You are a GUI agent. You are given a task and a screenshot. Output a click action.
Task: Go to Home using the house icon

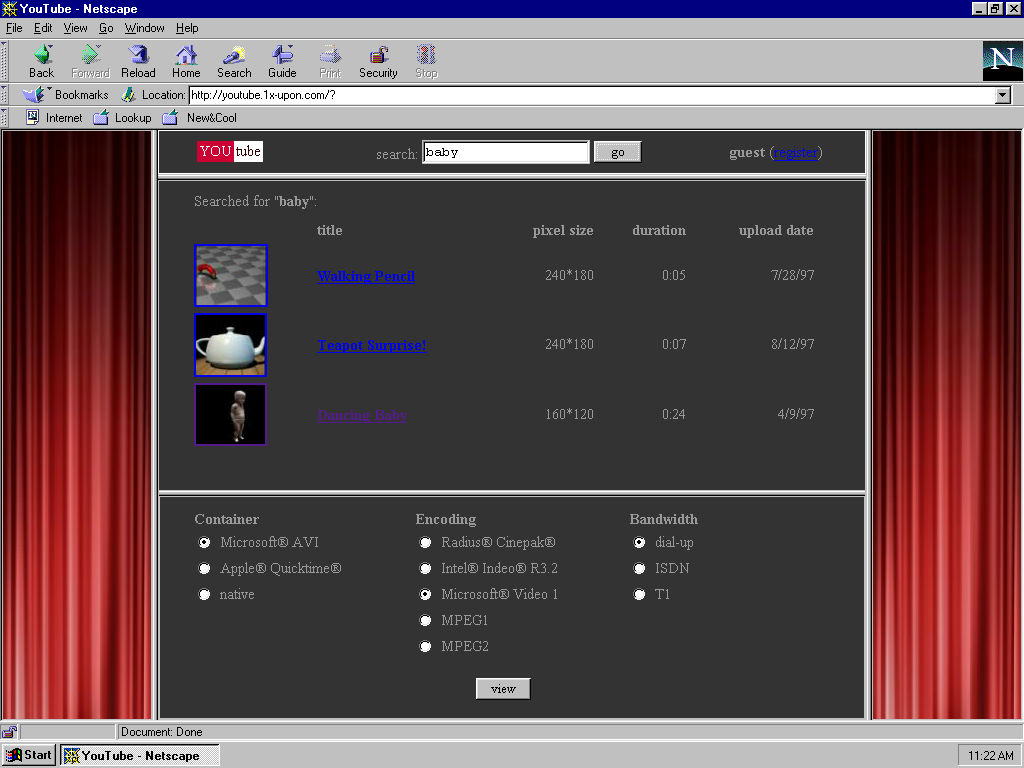pyautogui.click(x=186, y=56)
